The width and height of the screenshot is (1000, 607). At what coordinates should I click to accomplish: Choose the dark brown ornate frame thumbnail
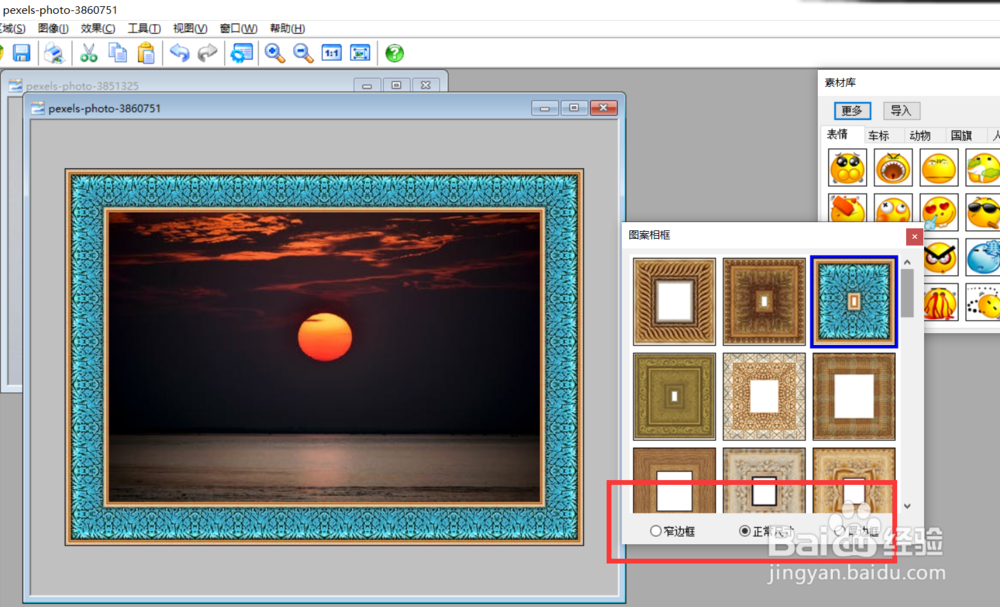point(764,302)
